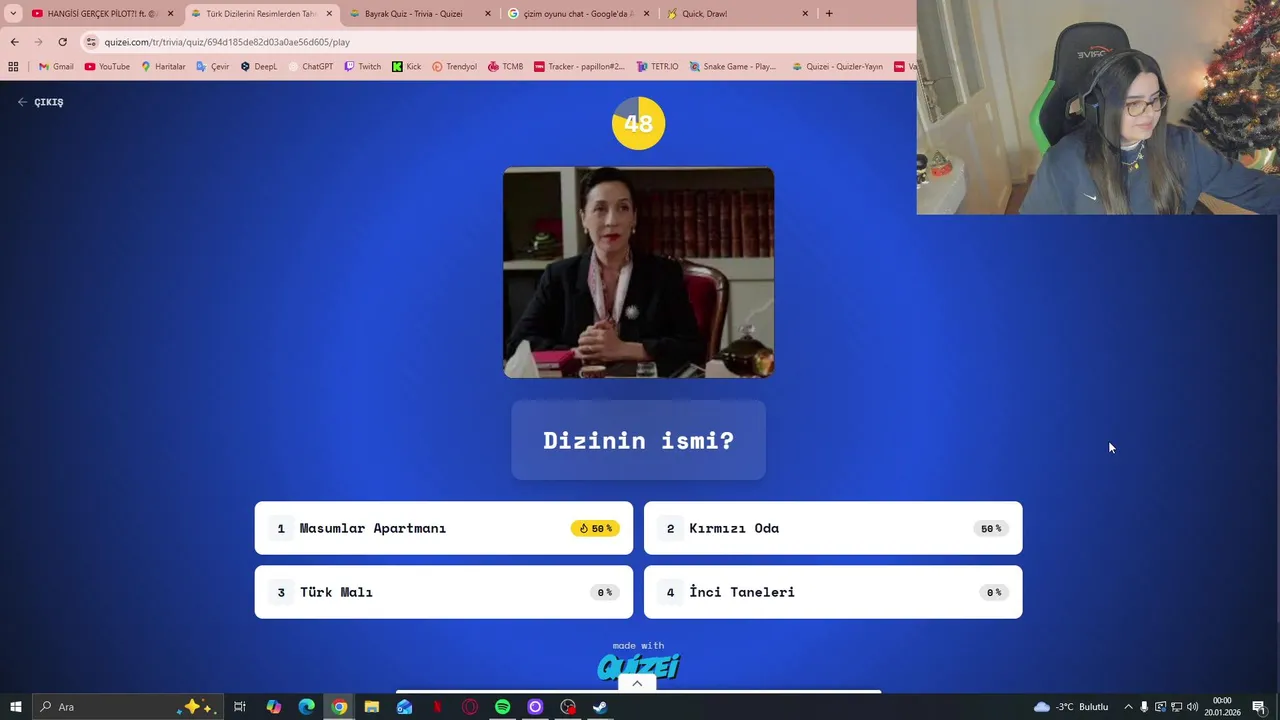Open the Chrome apps grid icon
This screenshot has width=1280, height=720.
pyautogui.click(x=13, y=67)
